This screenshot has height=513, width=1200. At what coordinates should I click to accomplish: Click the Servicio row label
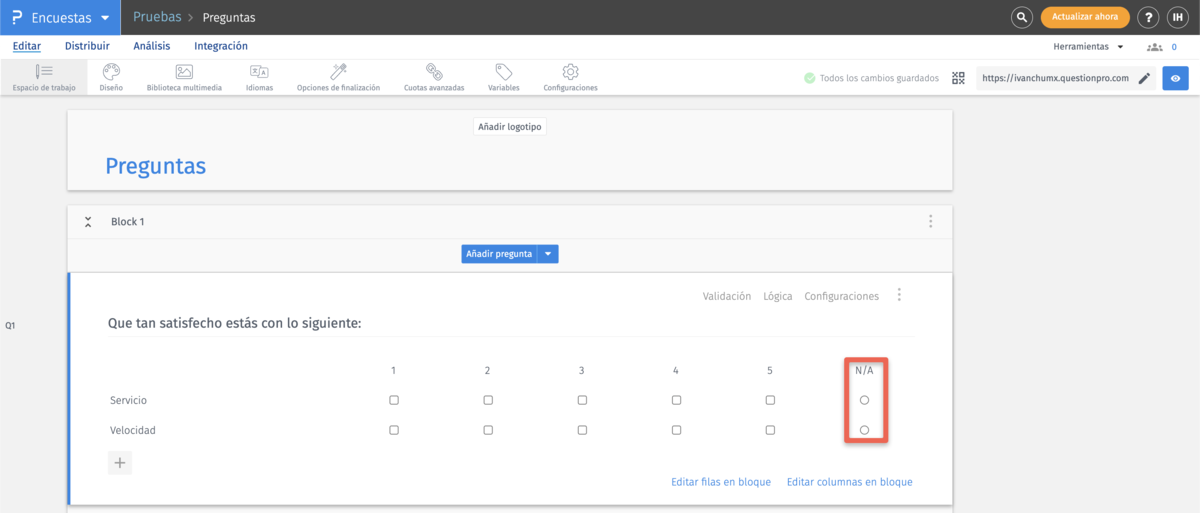point(129,400)
